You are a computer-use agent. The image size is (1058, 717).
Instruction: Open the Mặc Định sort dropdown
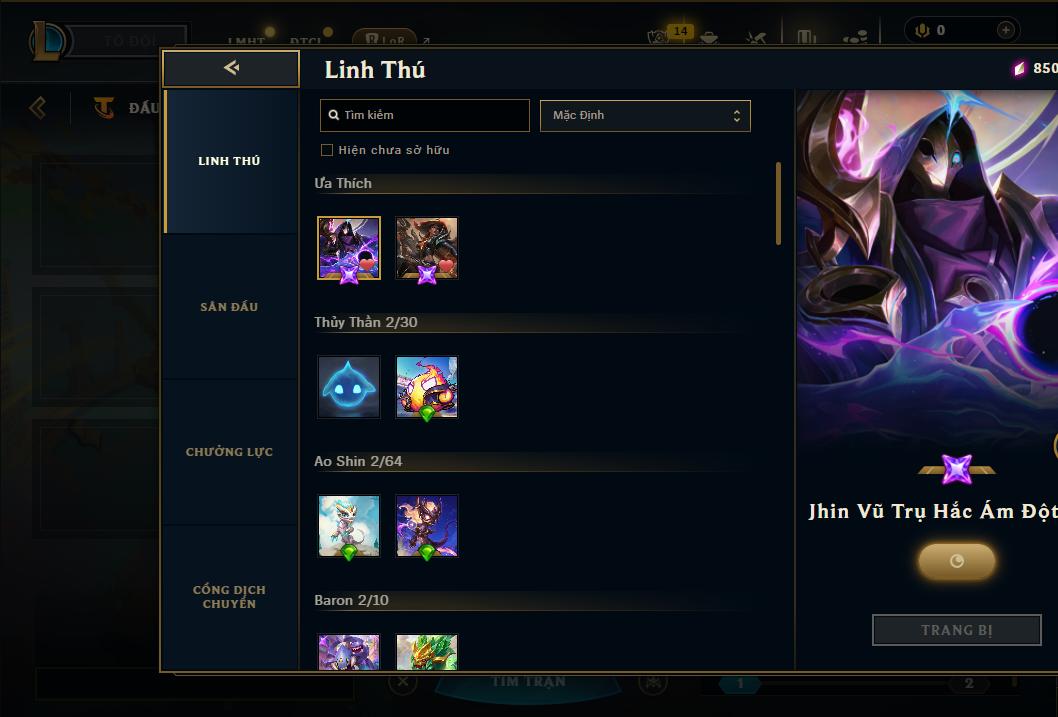click(x=645, y=115)
